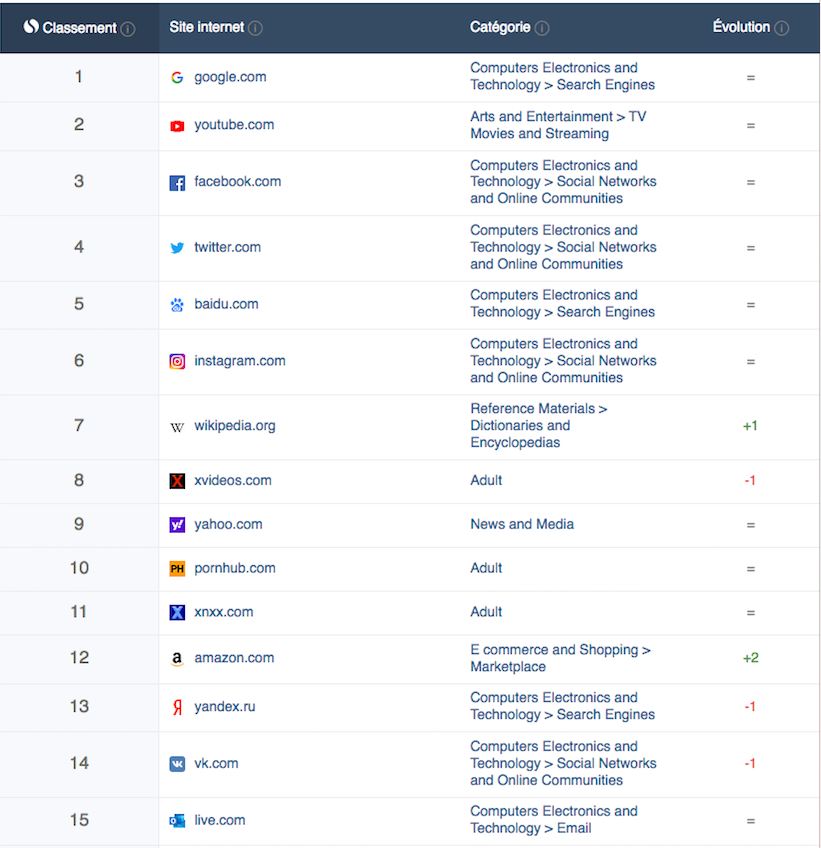Click info icon next to Classement header

[x=128, y=29]
